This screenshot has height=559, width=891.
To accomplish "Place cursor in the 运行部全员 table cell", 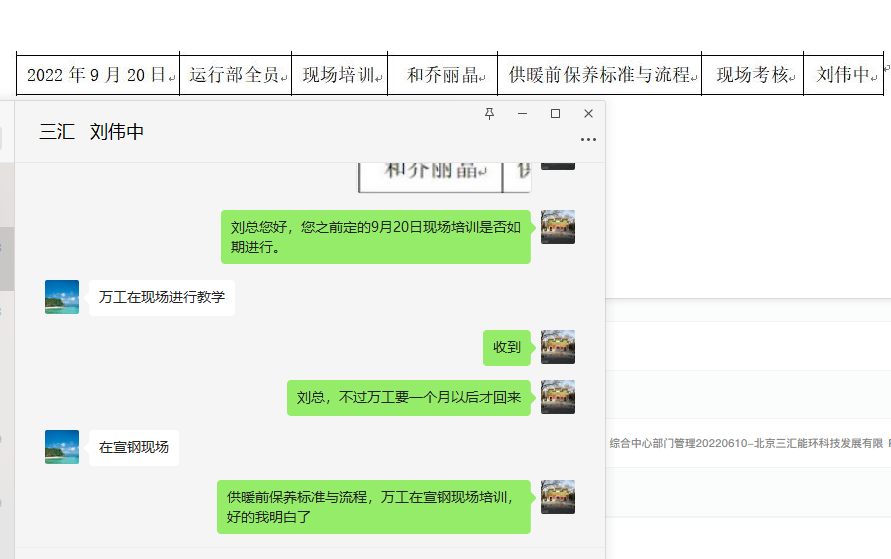I will click(235, 75).
